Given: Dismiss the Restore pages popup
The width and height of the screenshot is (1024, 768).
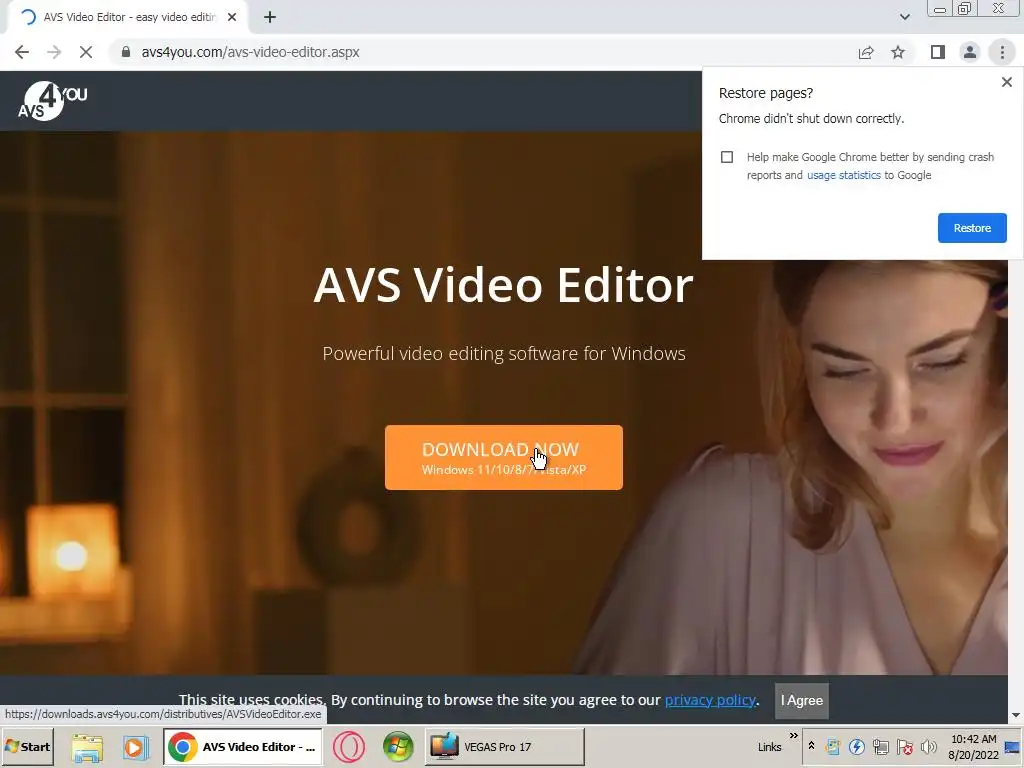Looking at the screenshot, I should (x=1006, y=82).
